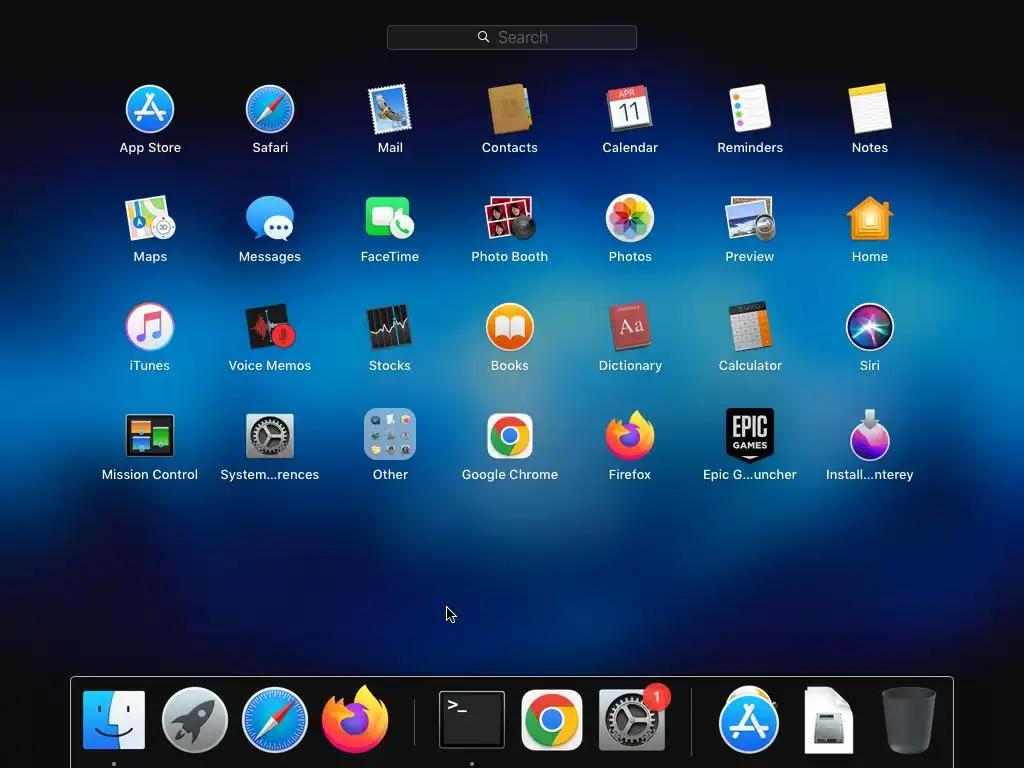Open Contacts app
The width and height of the screenshot is (1024, 768).
pyautogui.click(x=509, y=109)
